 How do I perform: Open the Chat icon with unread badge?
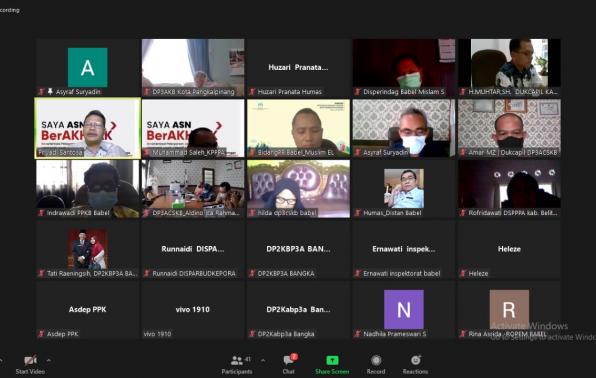290,359
